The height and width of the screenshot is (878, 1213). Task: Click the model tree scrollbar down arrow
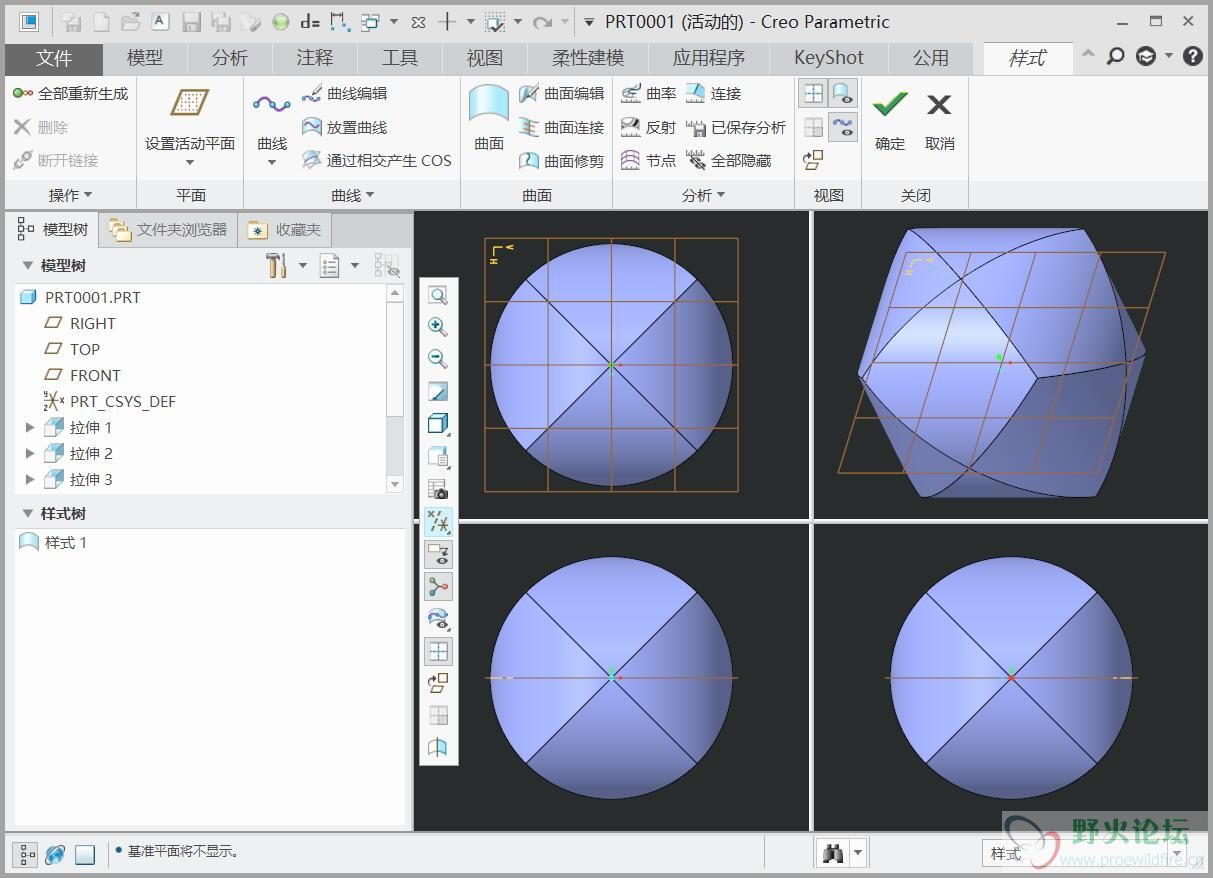point(395,484)
